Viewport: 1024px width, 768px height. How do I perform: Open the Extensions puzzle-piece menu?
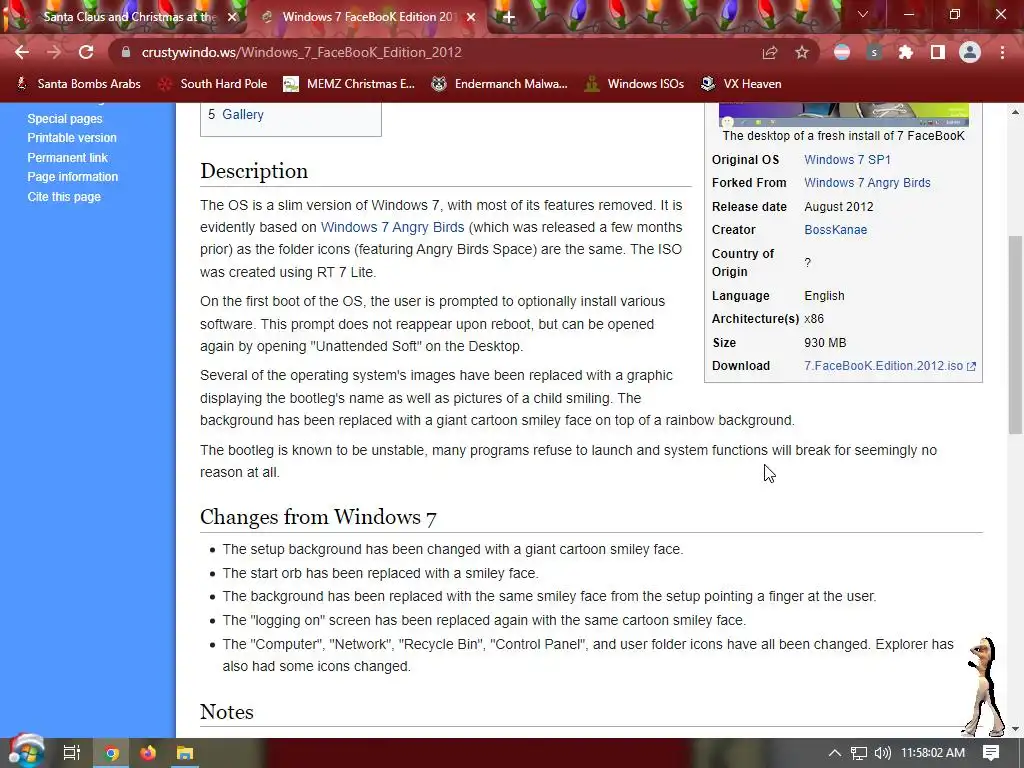[x=906, y=52]
